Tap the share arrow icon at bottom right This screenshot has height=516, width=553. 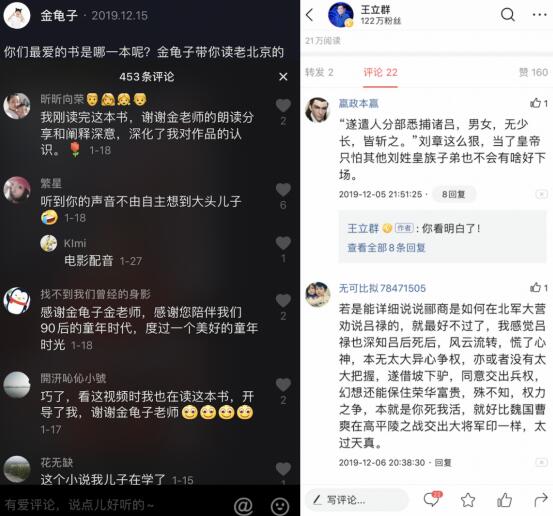[541, 500]
